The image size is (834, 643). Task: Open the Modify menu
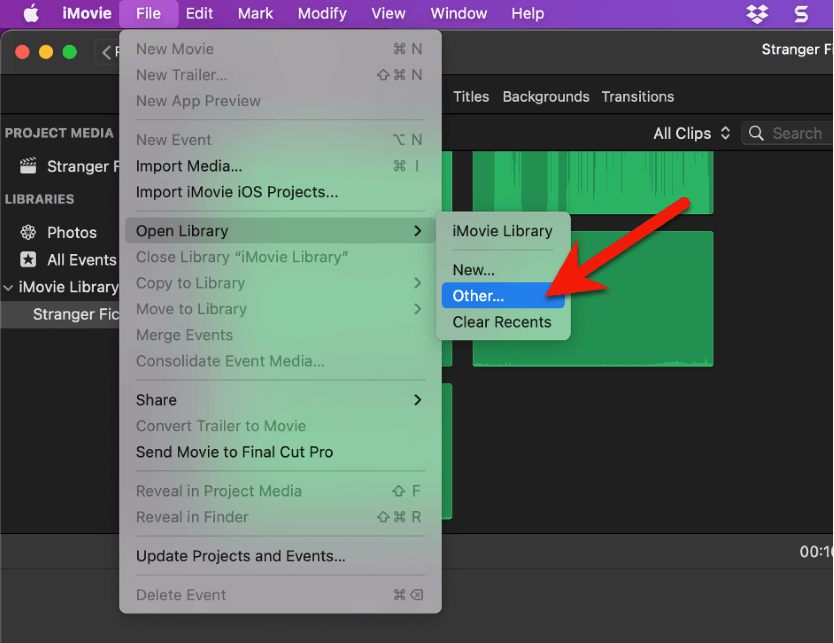(322, 13)
